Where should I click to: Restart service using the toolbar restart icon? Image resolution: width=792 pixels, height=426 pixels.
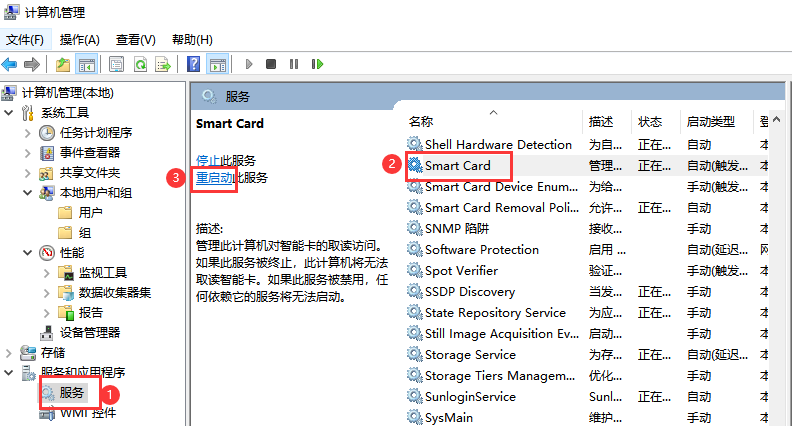(x=317, y=64)
